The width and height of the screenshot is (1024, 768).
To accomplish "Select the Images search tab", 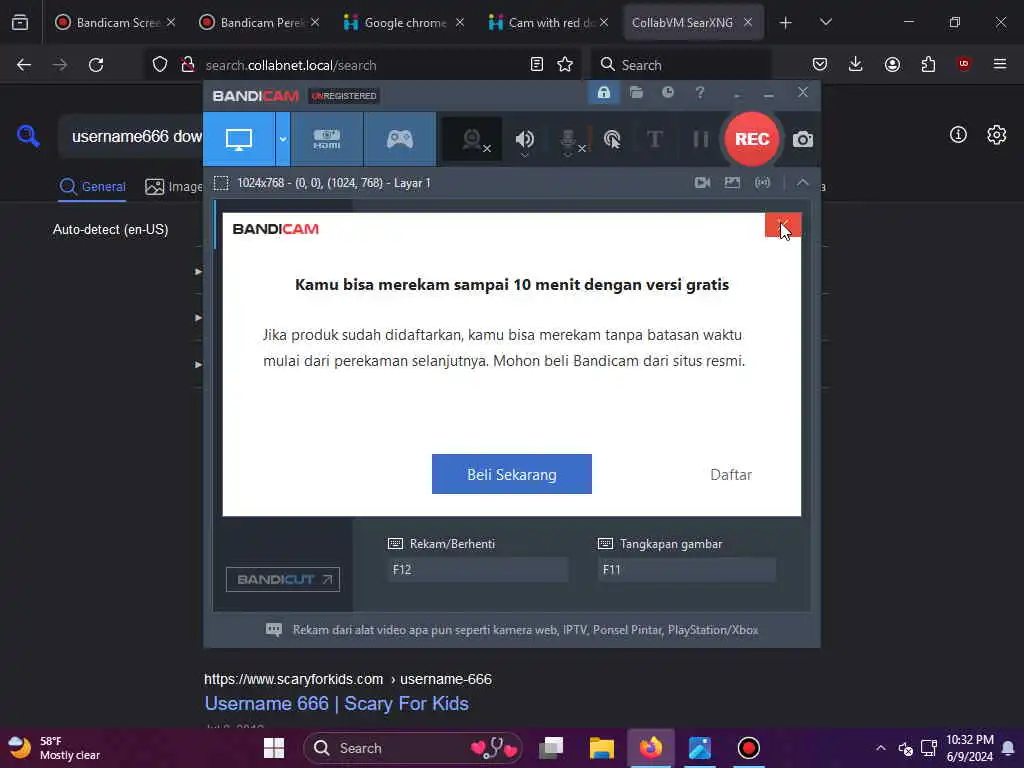I will (x=174, y=187).
